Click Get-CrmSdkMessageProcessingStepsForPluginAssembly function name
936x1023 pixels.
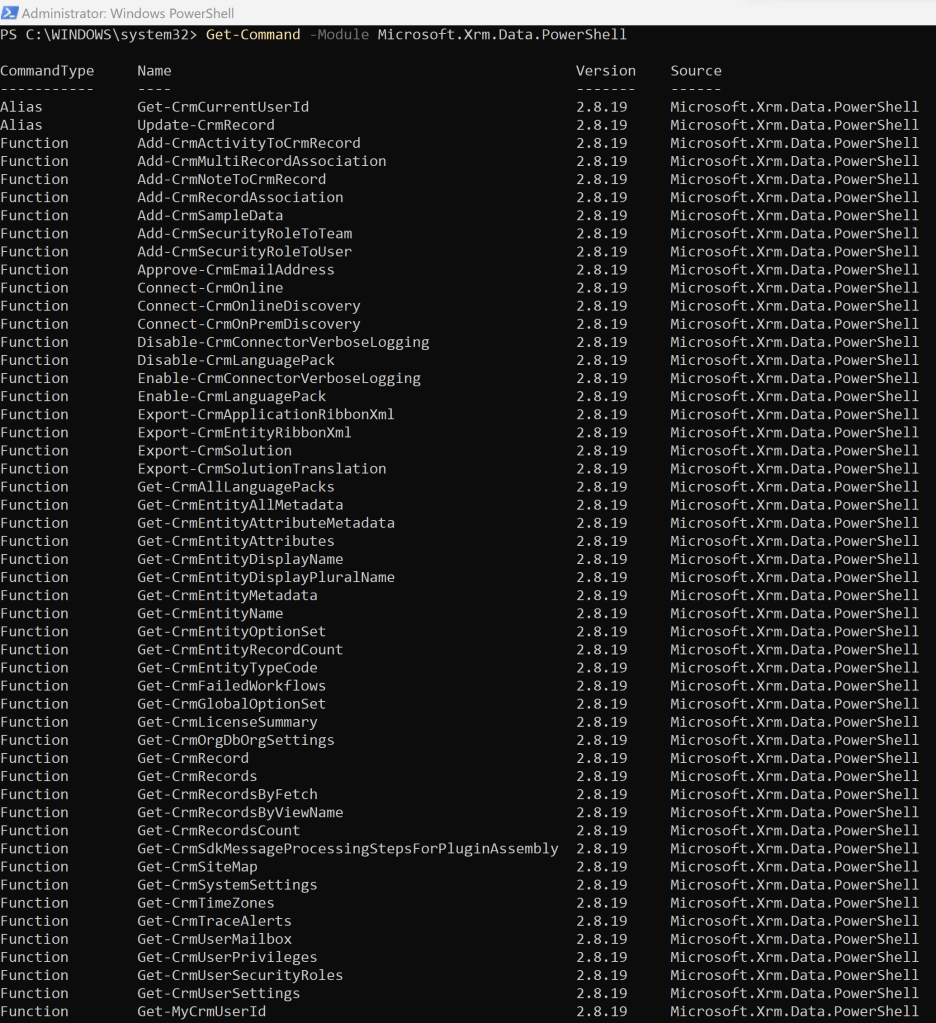[x=347, y=848]
